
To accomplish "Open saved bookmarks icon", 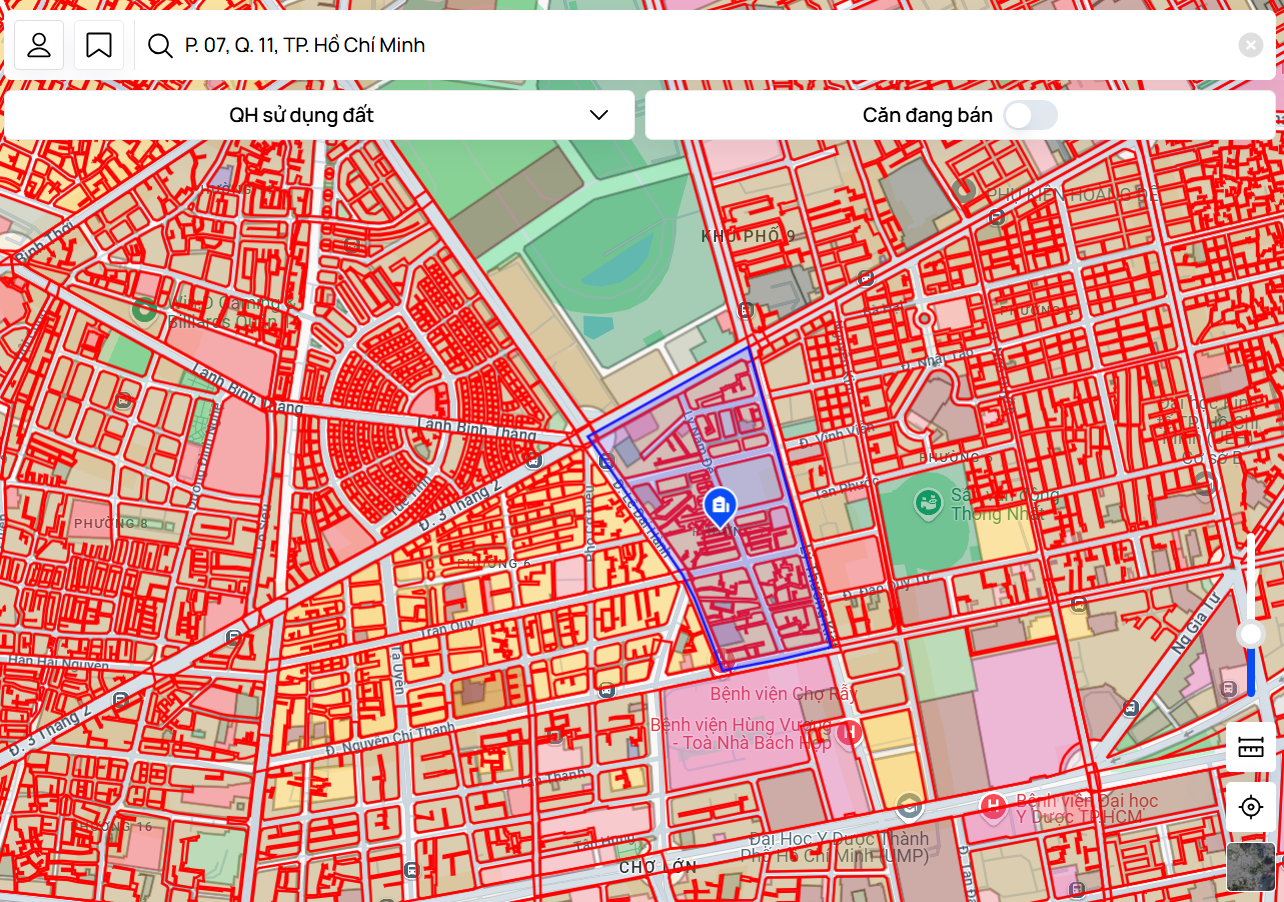I will (99, 45).
